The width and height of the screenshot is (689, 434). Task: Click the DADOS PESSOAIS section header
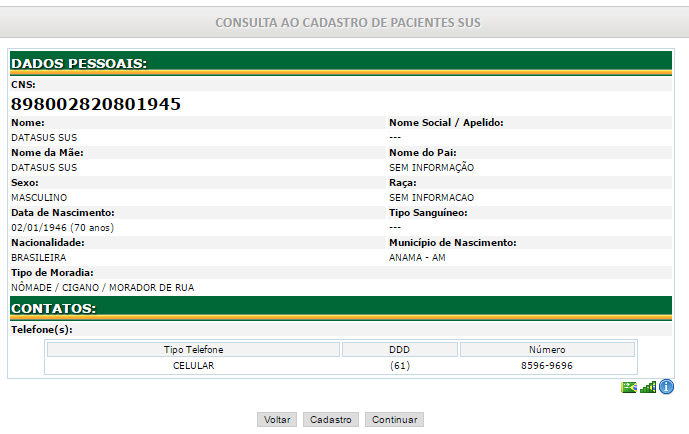pyautogui.click(x=79, y=63)
